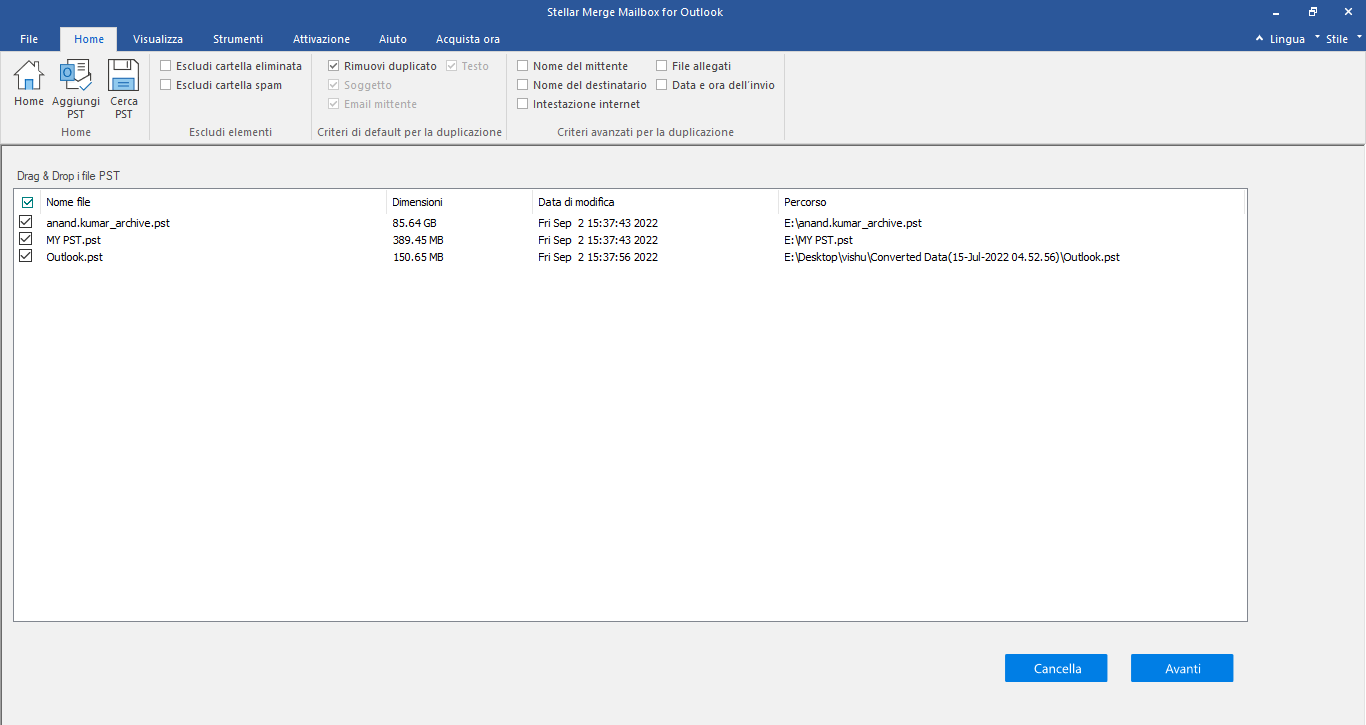This screenshot has width=1366, height=725.
Task: Uncheck the MY PST.pst row checkbox
Action: click(x=26, y=239)
